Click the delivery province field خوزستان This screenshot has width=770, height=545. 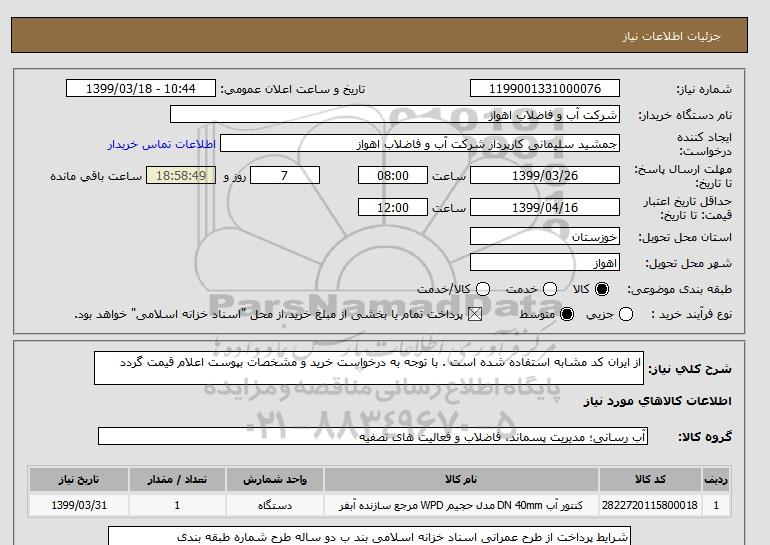coord(545,236)
